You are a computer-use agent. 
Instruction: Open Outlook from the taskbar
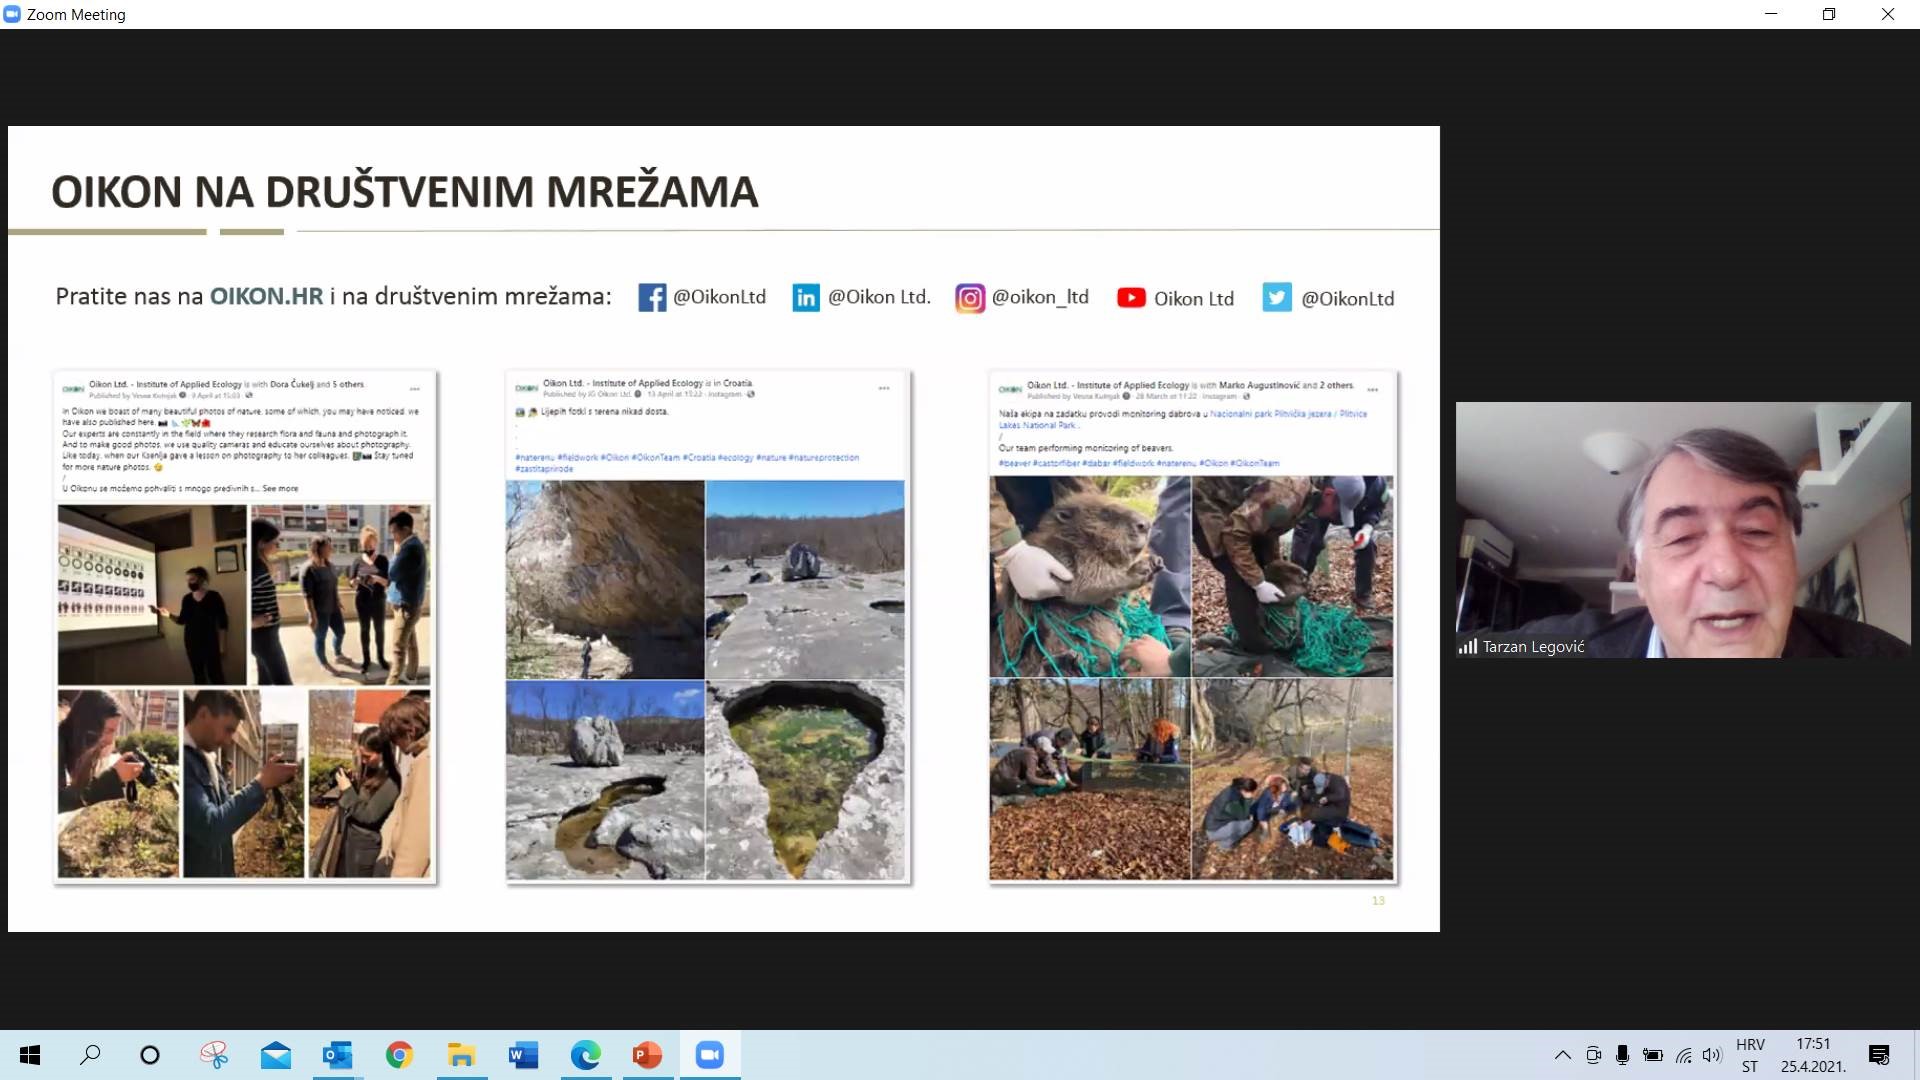point(337,1055)
